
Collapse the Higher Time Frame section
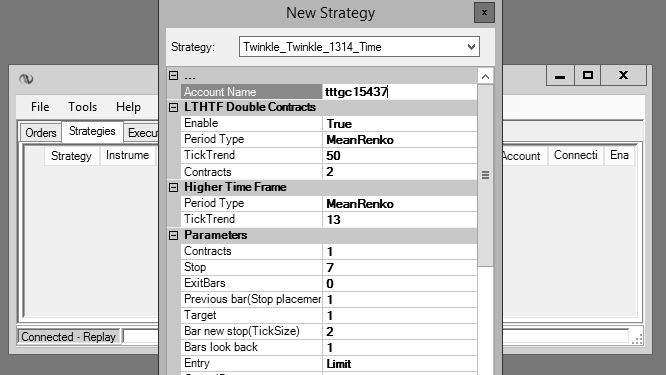coord(173,187)
